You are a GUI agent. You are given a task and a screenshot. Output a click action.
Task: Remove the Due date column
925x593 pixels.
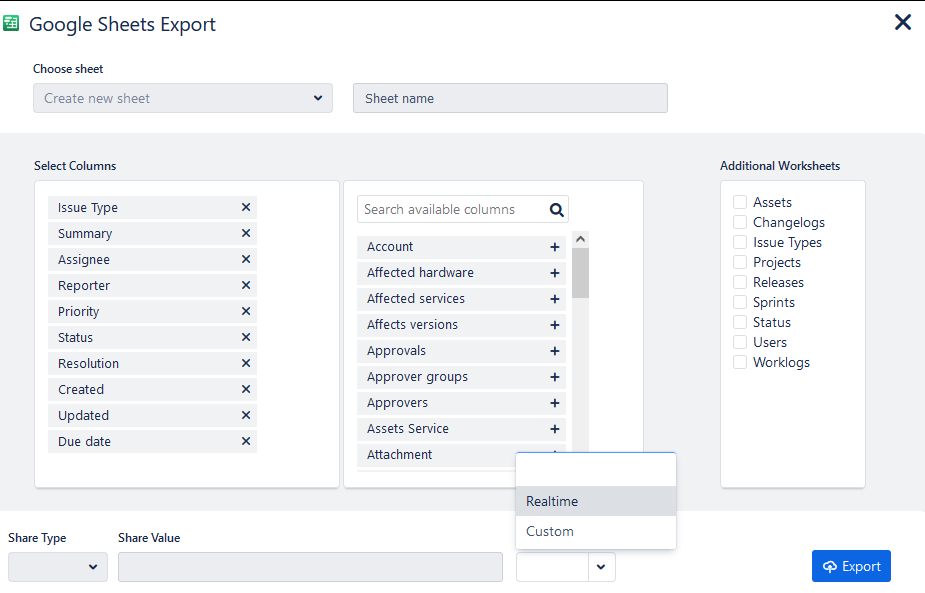tap(246, 442)
